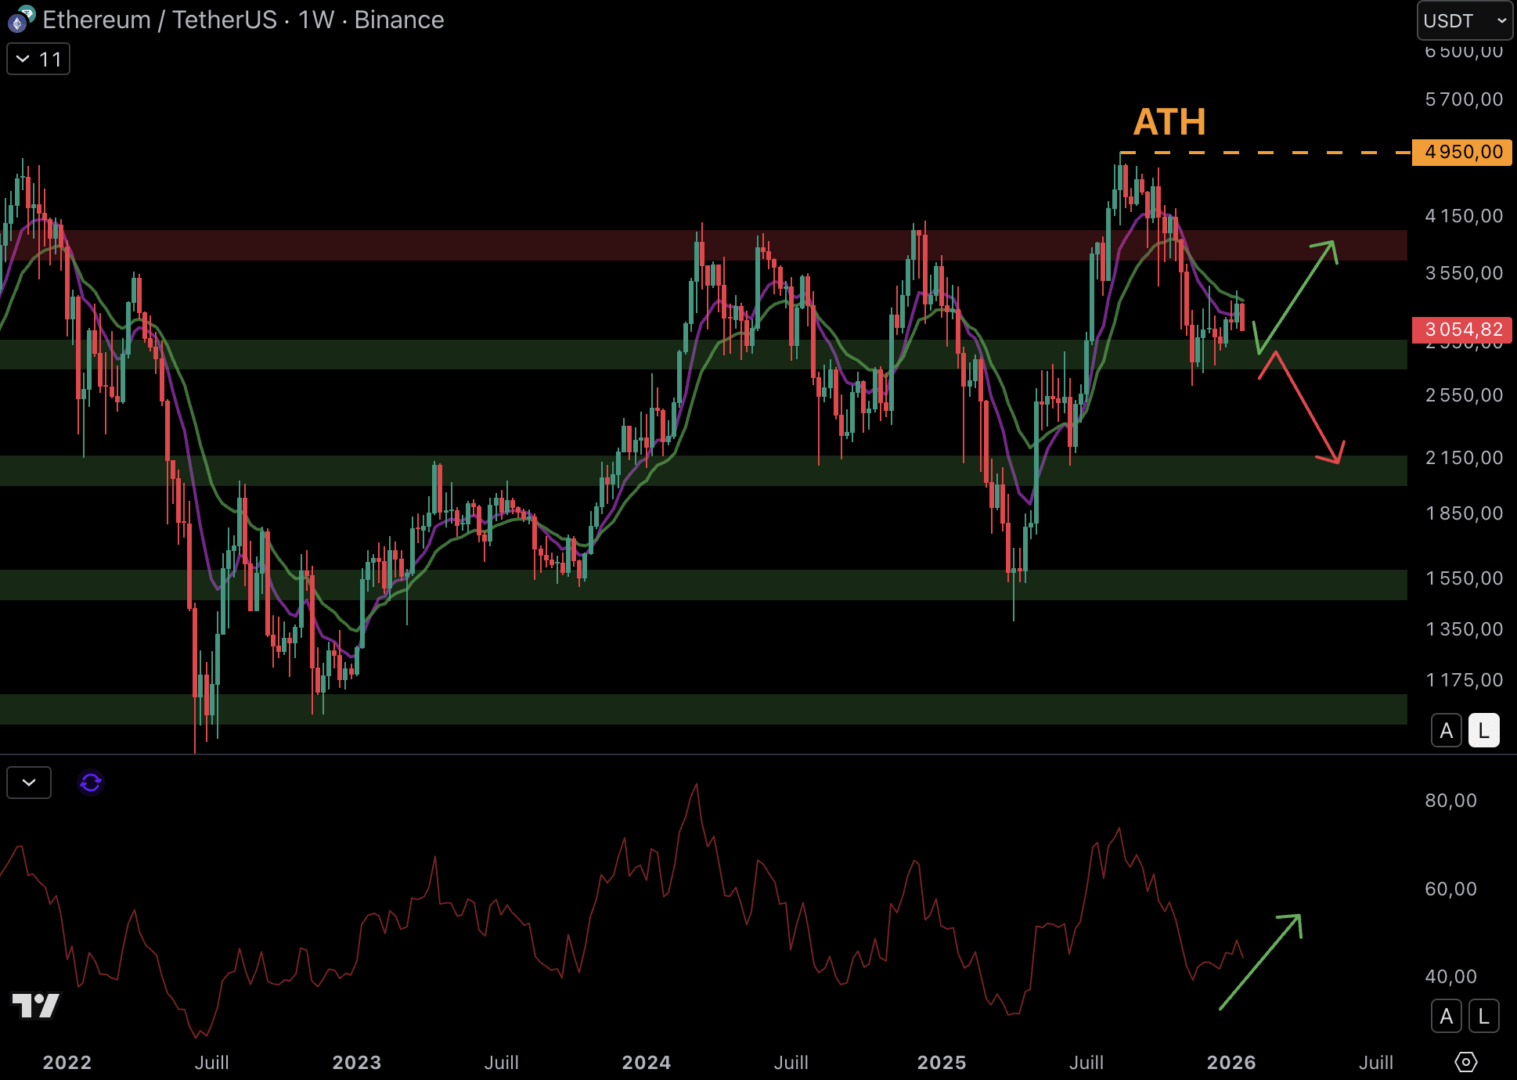Click the Ethereum / TetherUS symbol title

(160, 20)
